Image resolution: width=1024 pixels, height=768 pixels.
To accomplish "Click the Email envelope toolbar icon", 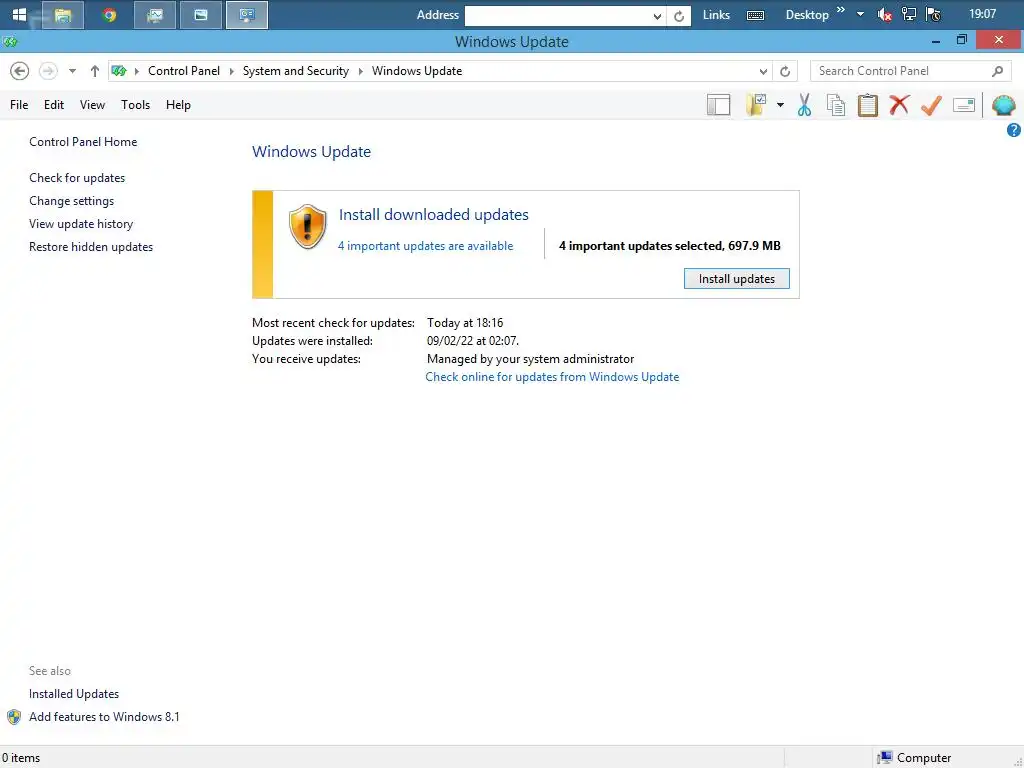I will [x=964, y=105].
